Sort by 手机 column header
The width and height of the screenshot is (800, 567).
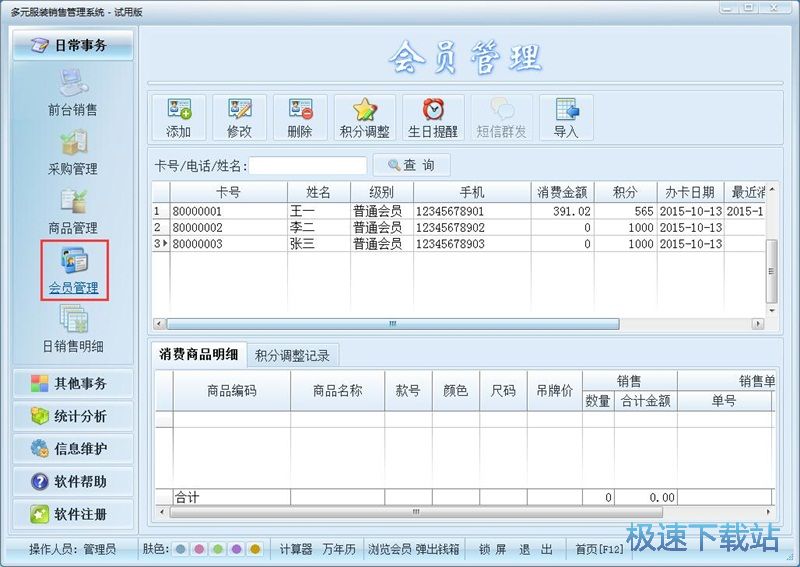pyautogui.click(x=472, y=192)
